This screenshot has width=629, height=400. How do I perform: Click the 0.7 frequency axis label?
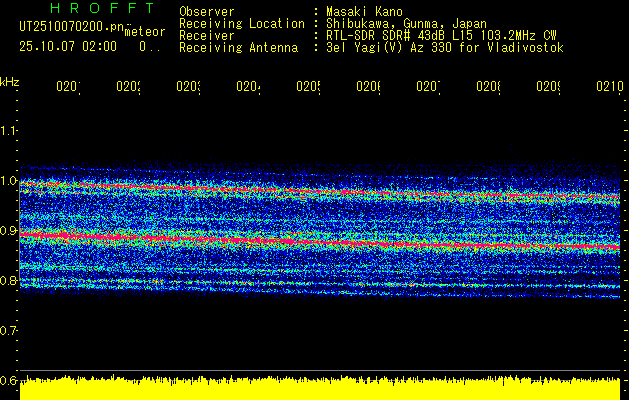tap(8, 331)
